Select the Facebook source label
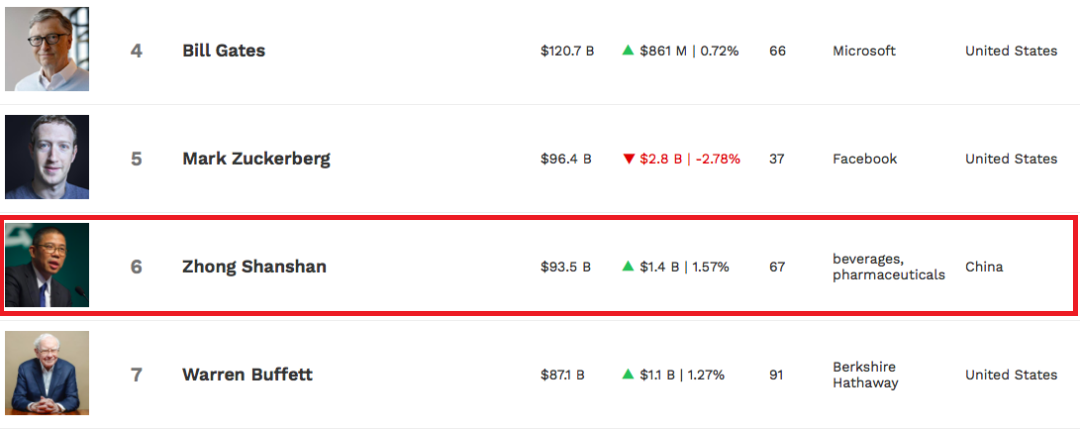 [x=864, y=159]
